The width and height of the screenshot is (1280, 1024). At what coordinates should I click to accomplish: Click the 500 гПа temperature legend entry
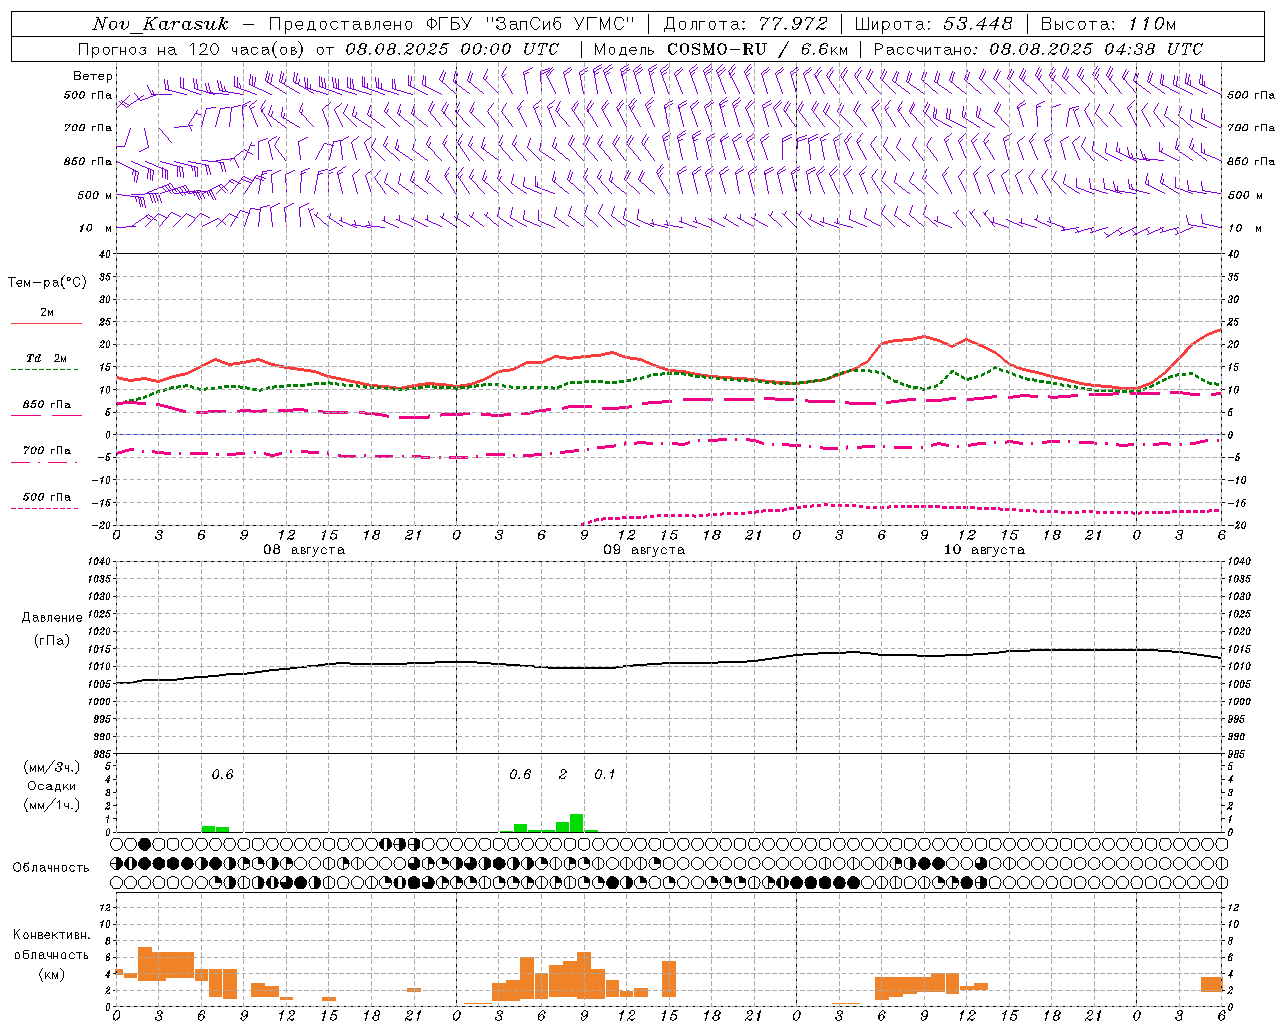point(47,497)
